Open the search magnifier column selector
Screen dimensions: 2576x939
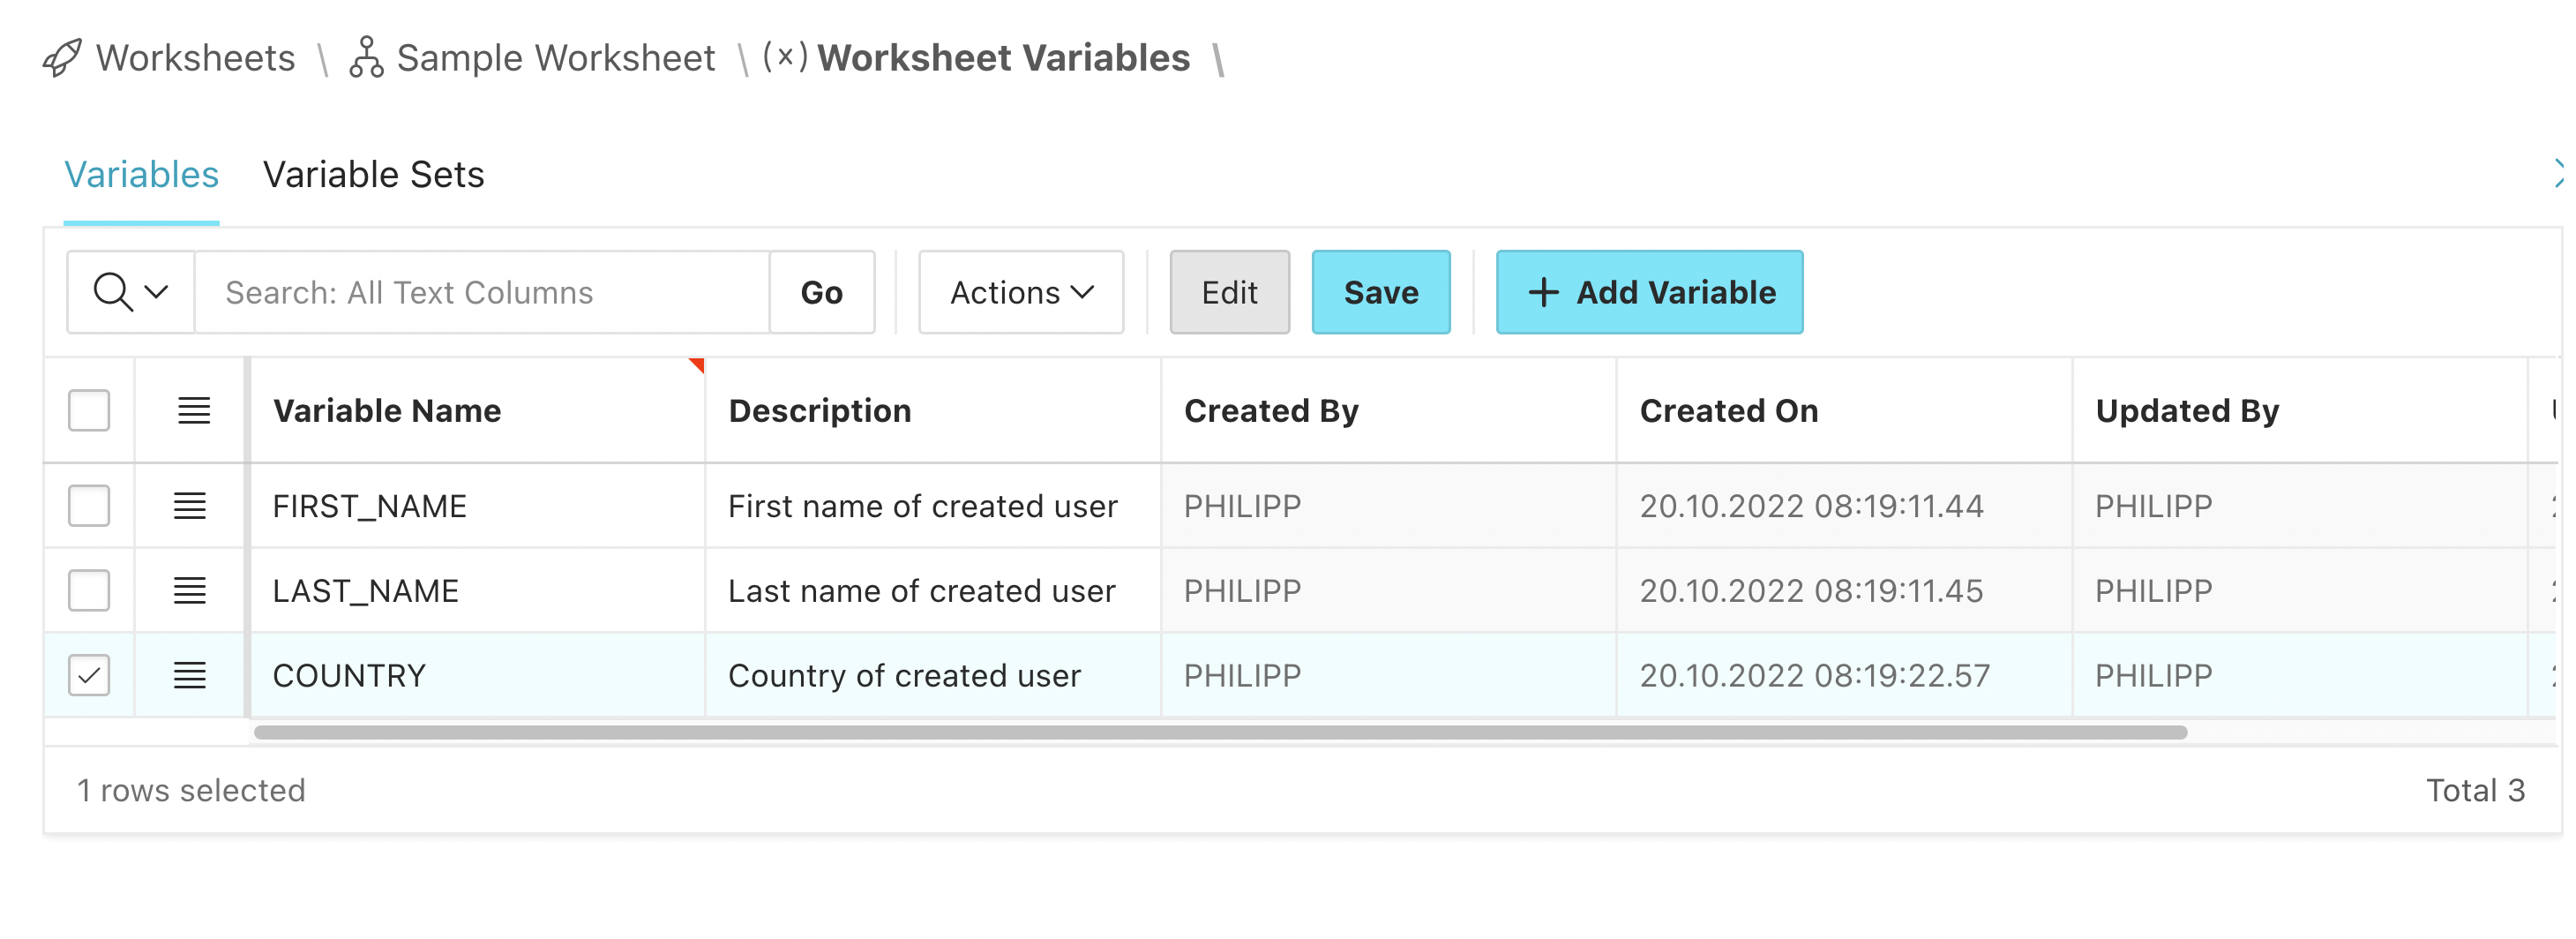point(113,292)
